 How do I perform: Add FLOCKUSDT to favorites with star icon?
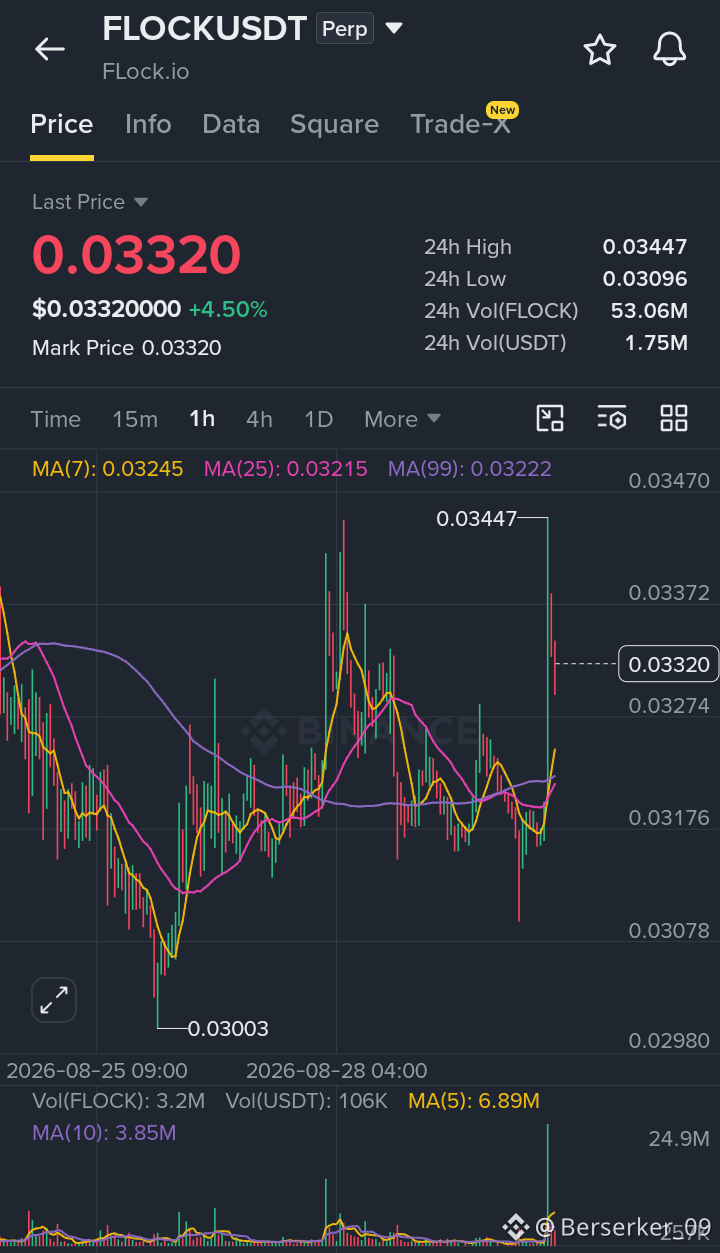pyautogui.click(x=599, y=49)
